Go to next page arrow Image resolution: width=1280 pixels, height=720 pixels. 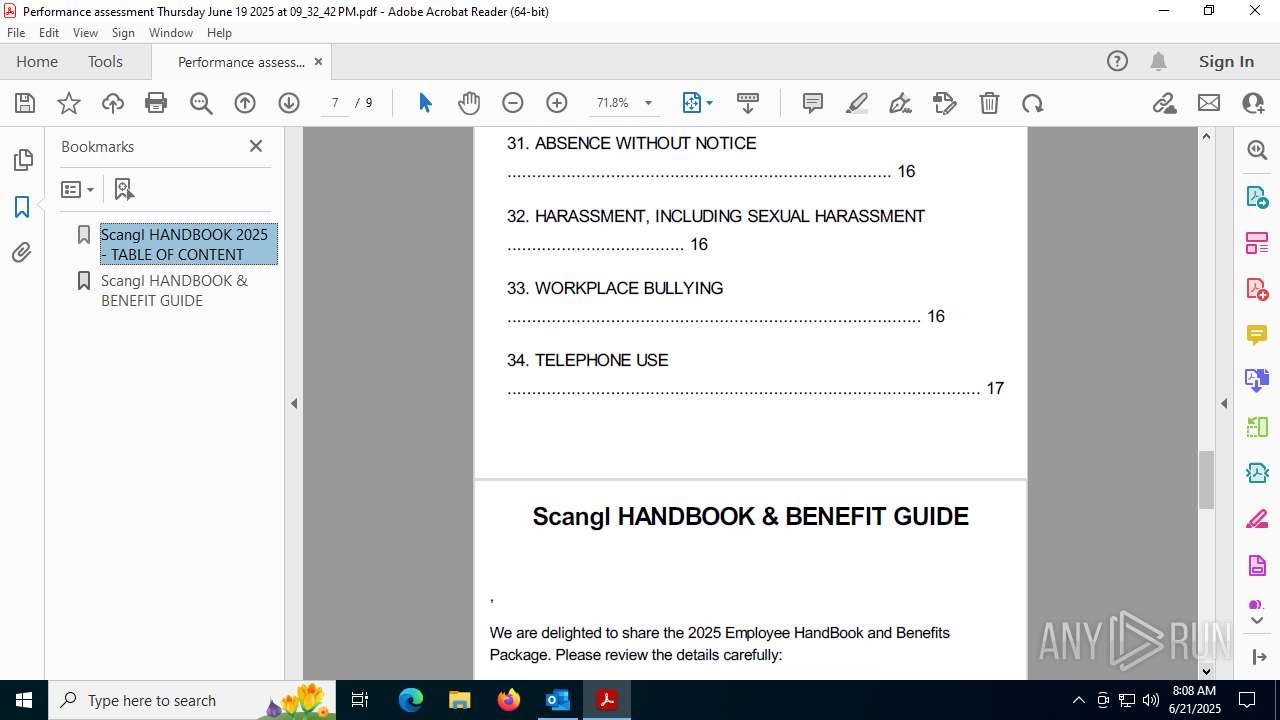(x=289, y=103)
